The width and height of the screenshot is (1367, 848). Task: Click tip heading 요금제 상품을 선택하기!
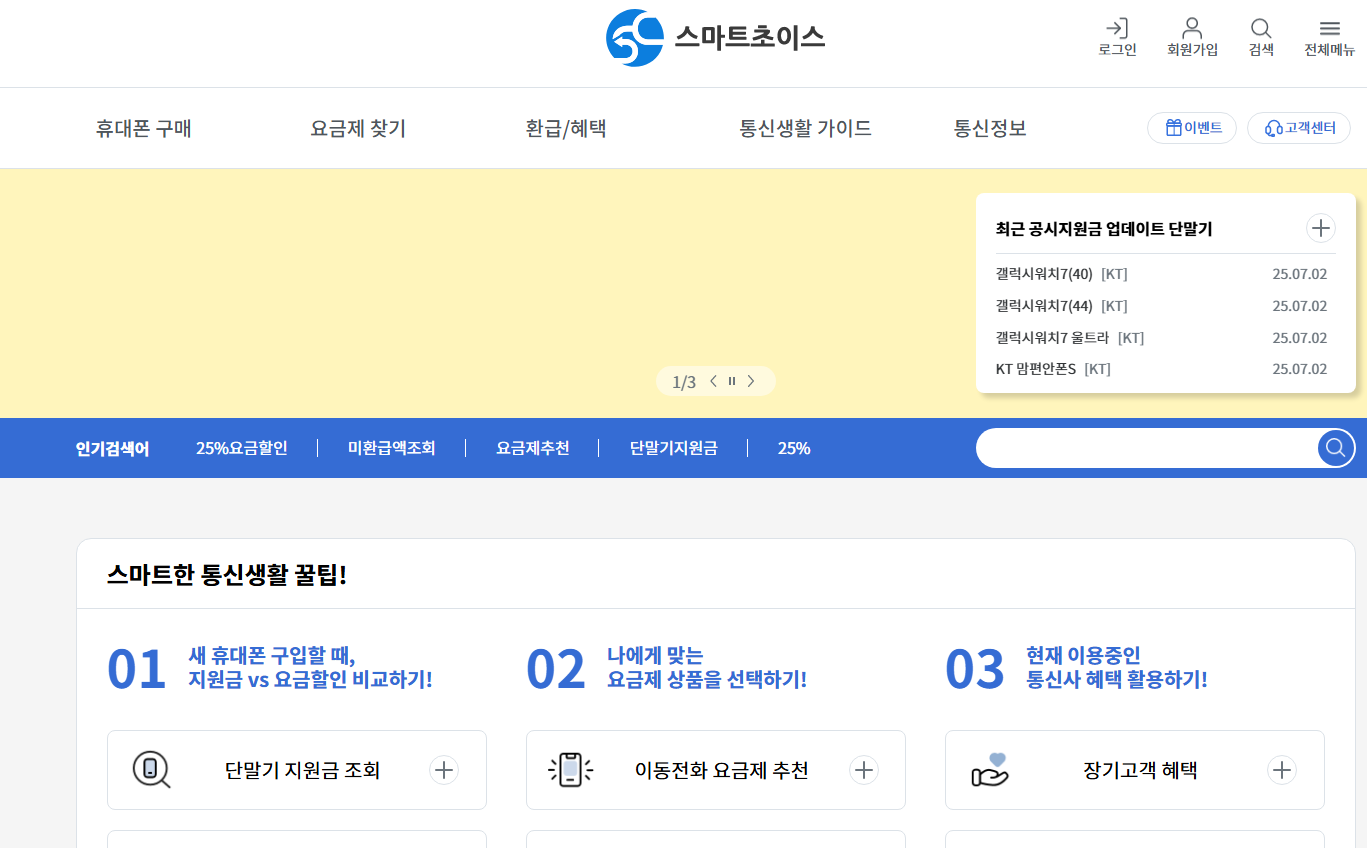click(x=707, y=680)
